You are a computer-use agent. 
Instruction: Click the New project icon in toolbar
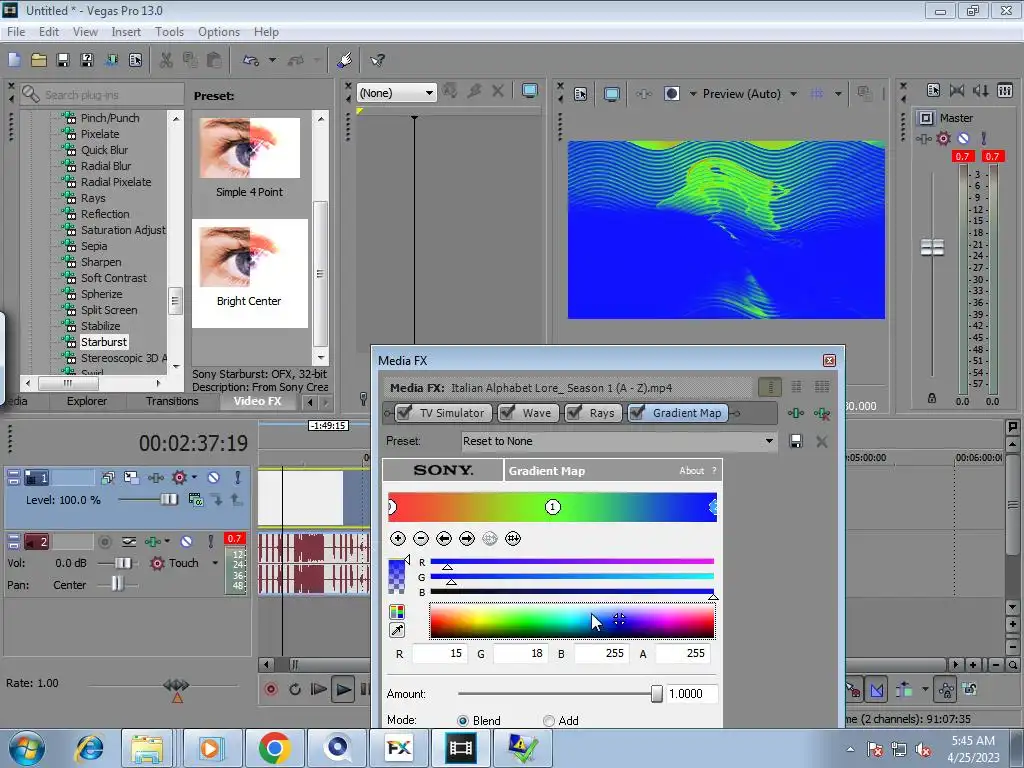tap(14, 60)
